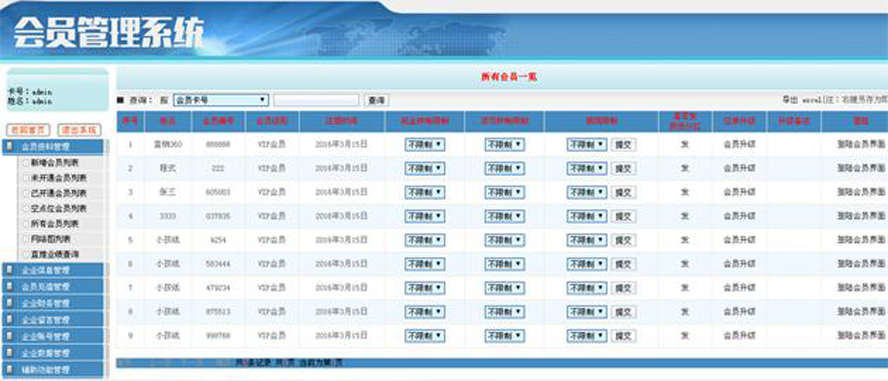Click 提交 in the 程武 row
The image size is (888, 381).
click(x=624, y=168)
